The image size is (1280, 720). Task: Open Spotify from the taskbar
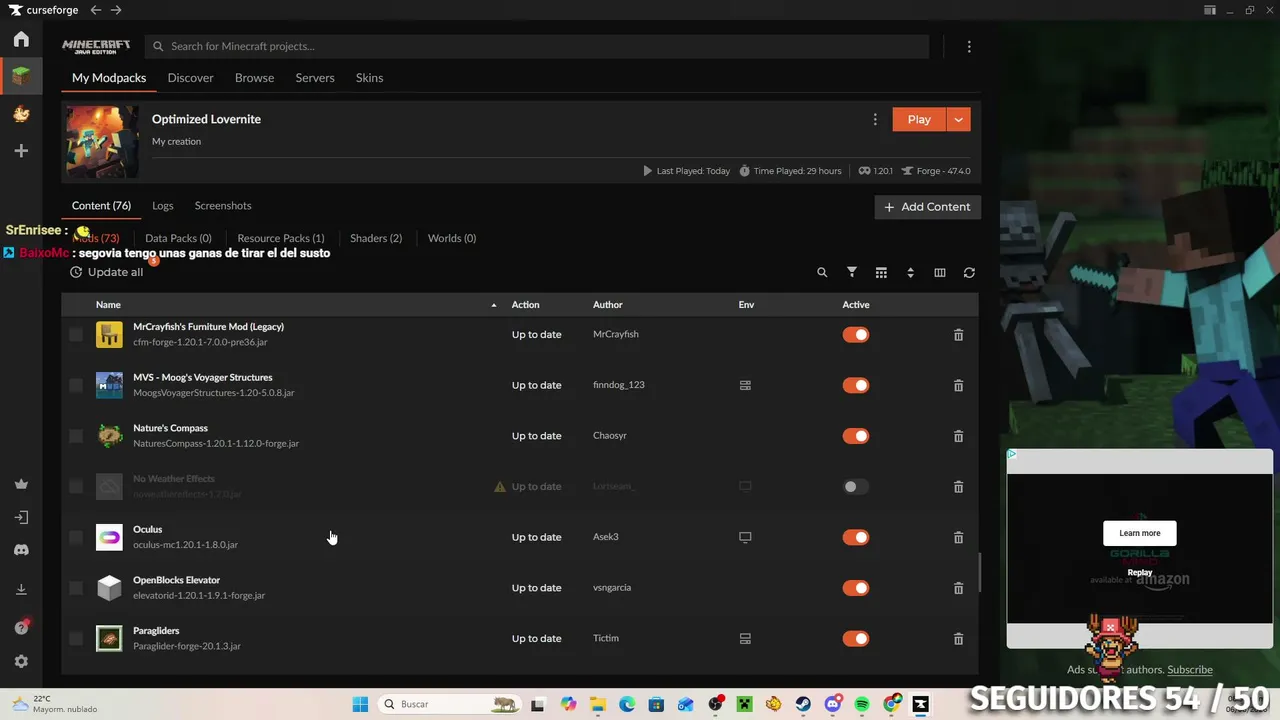tap(862, 704)
